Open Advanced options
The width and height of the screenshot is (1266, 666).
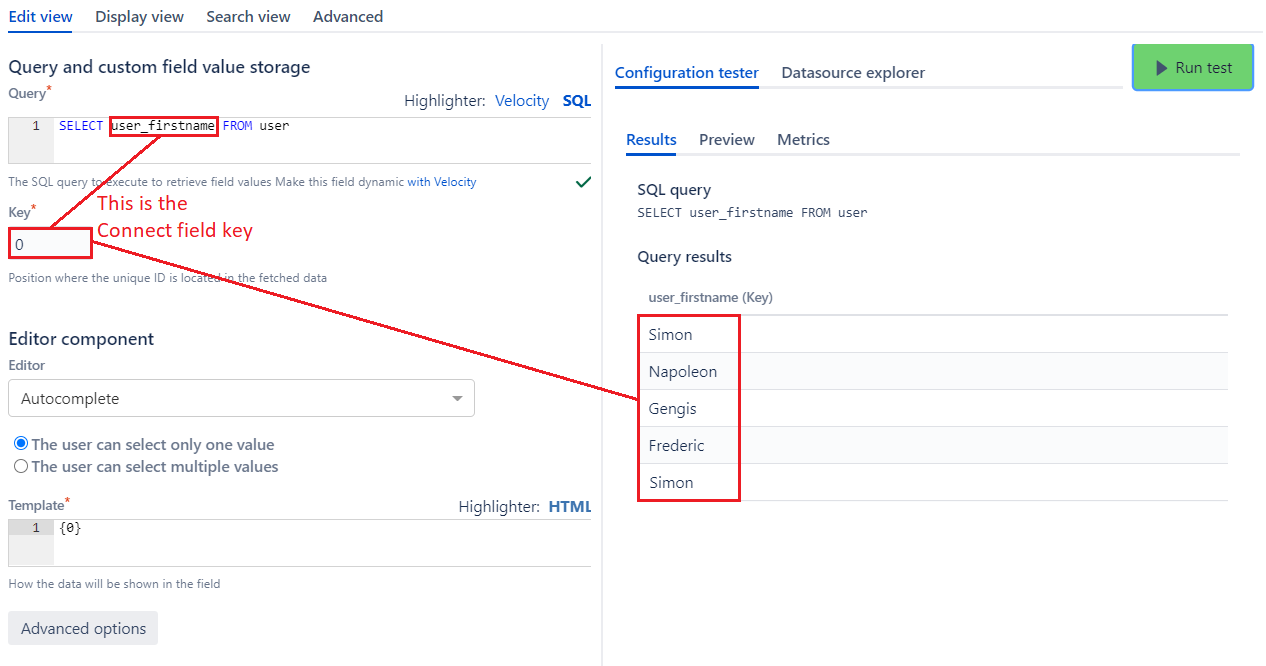[83, 628]
